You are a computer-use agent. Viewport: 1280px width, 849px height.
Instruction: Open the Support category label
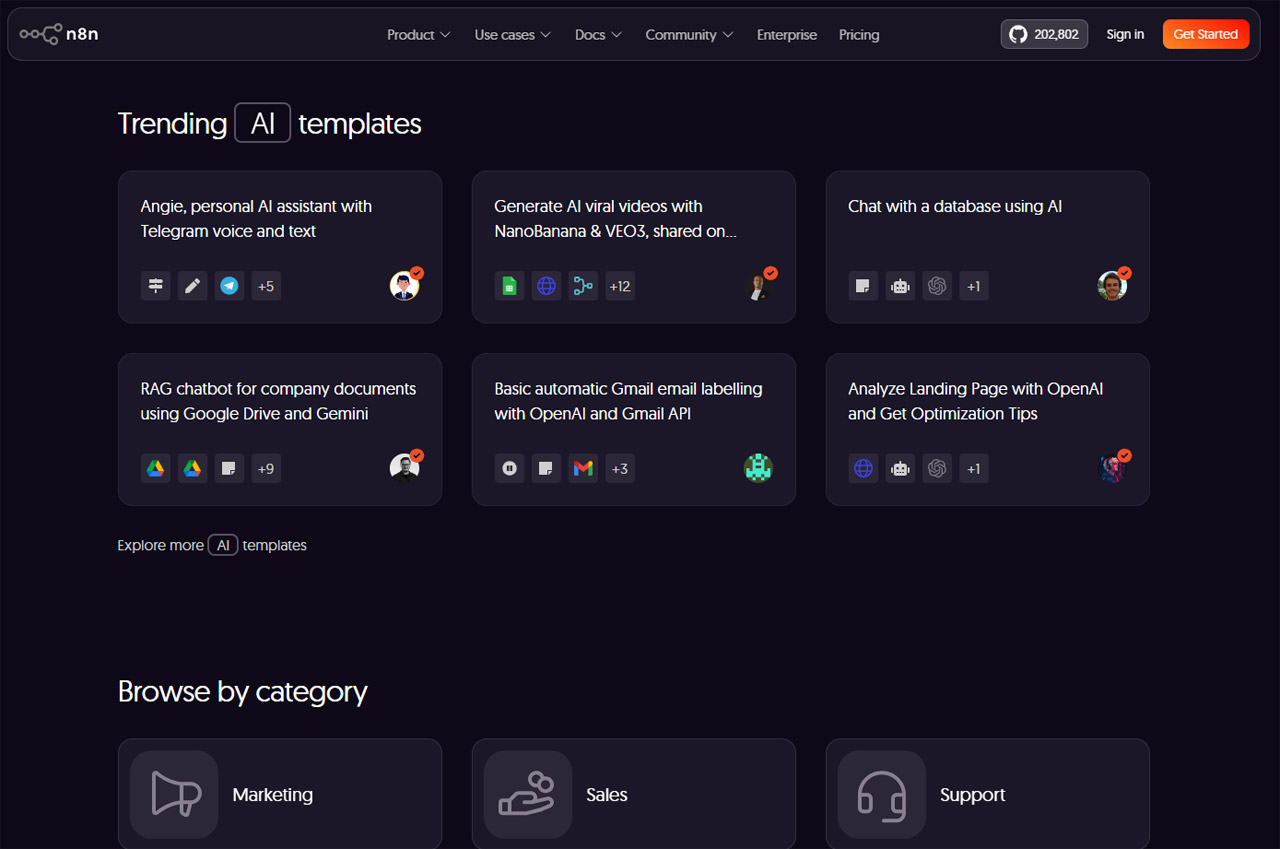(973, 795)
